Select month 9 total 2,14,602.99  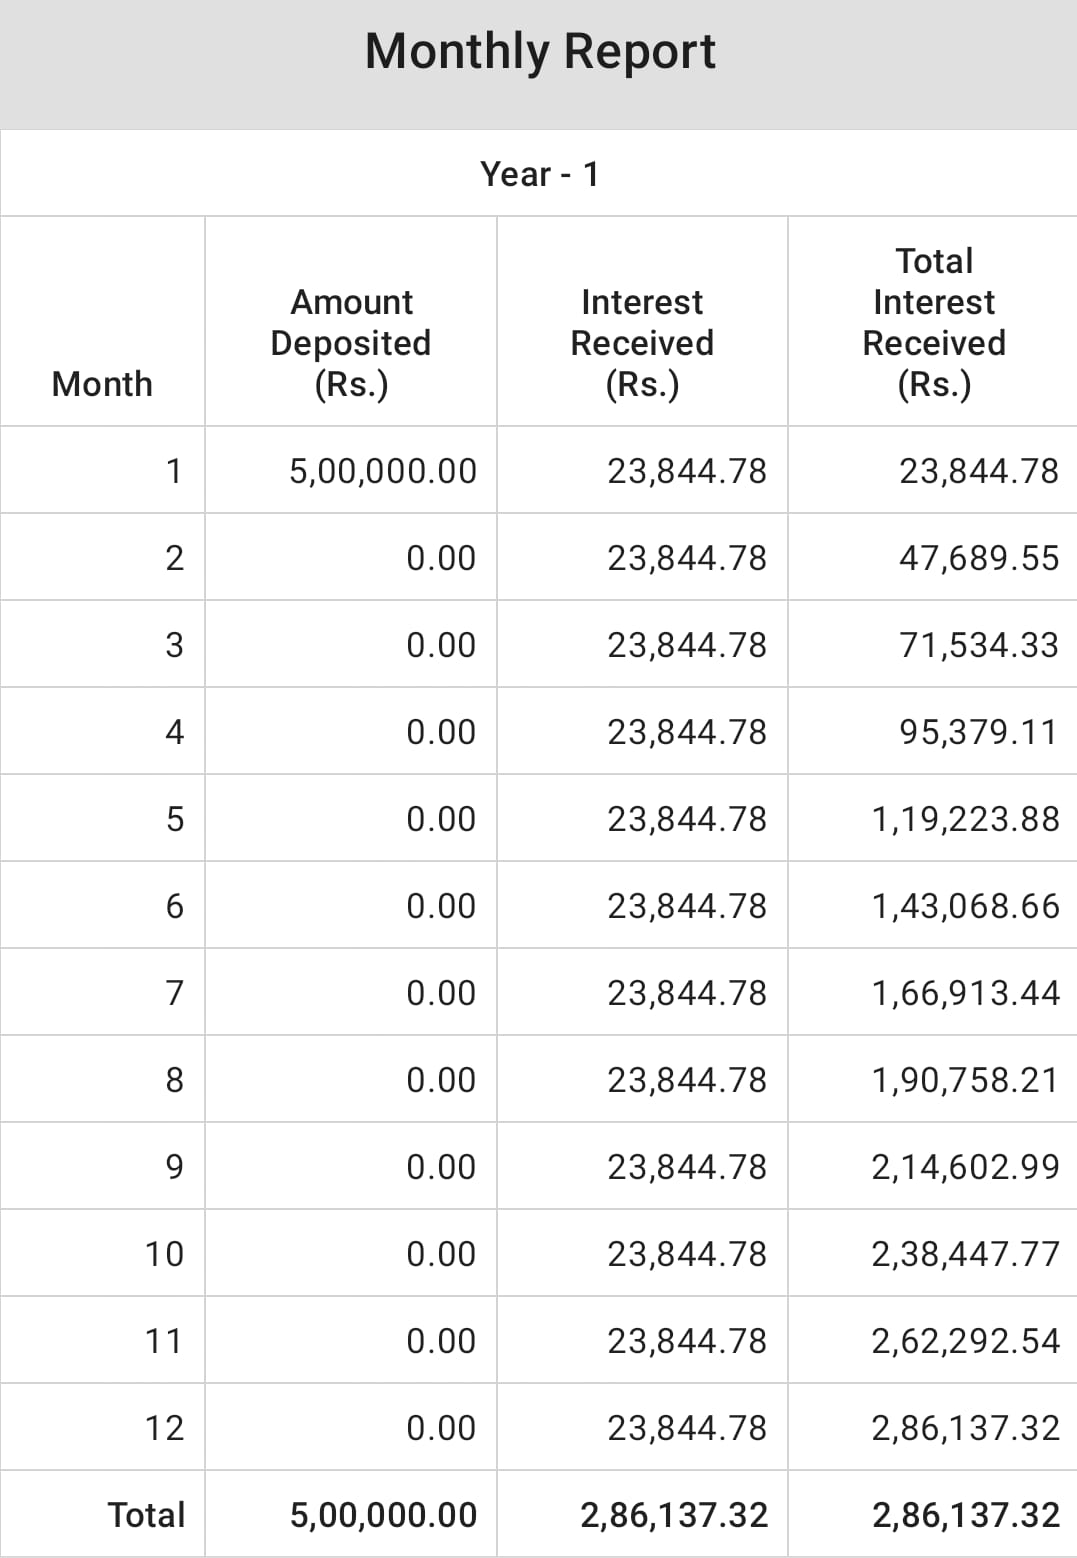965,1167
